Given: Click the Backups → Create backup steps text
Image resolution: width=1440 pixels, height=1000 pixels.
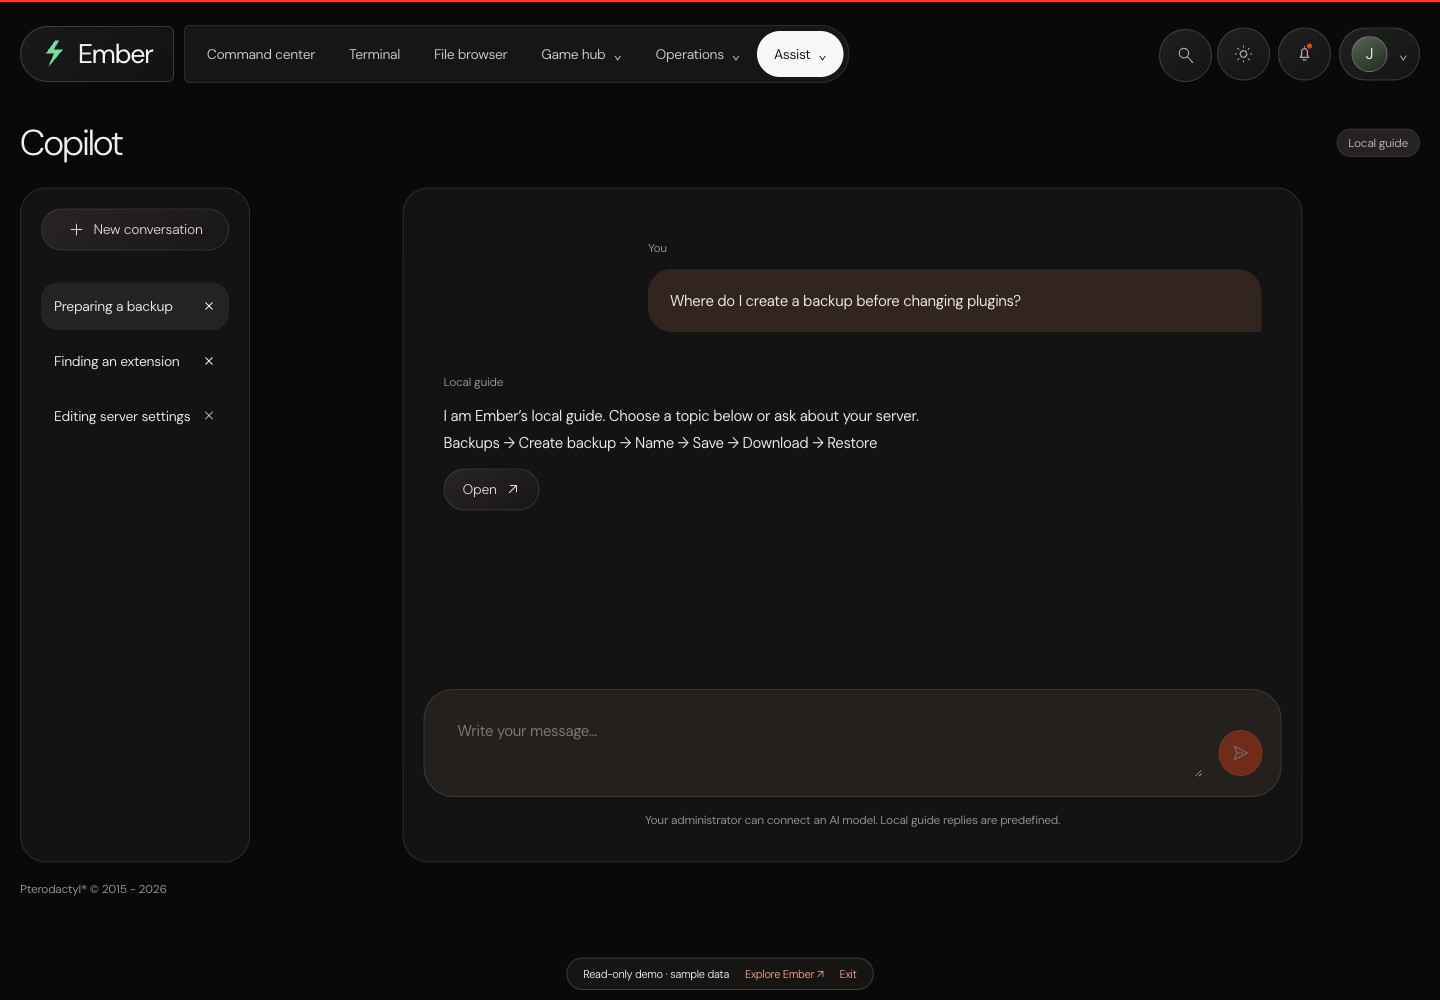Looking at the screenshot, I should coord(660,443).
